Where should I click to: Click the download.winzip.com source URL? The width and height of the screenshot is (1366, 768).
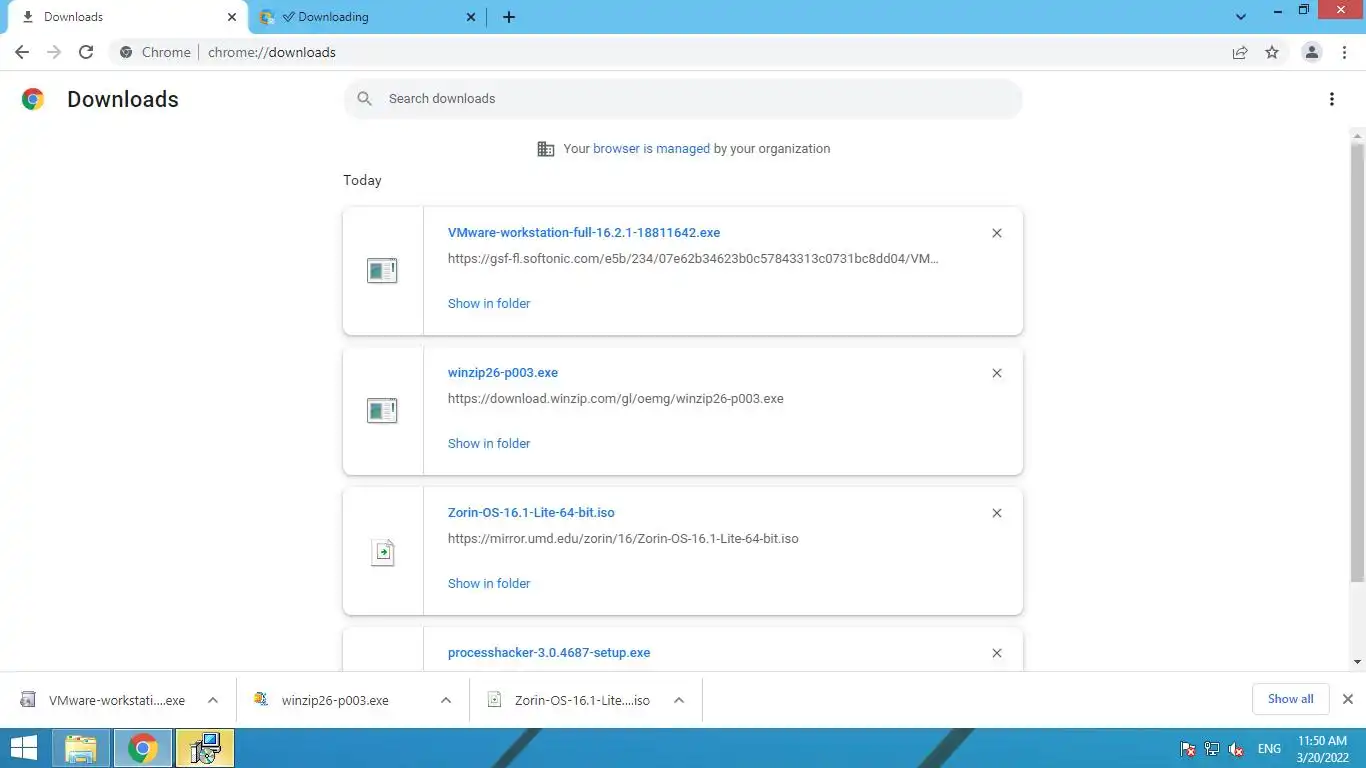tap(616, 398)
